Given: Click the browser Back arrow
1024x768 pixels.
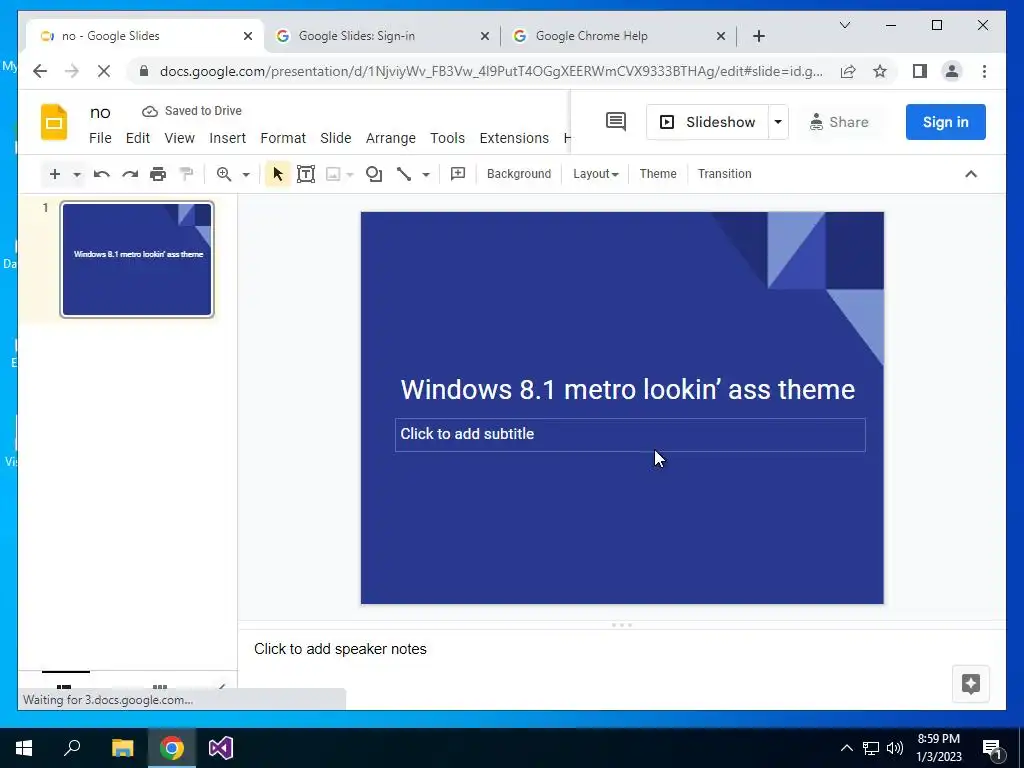Looking at the screenshot, I should [40, 71].
